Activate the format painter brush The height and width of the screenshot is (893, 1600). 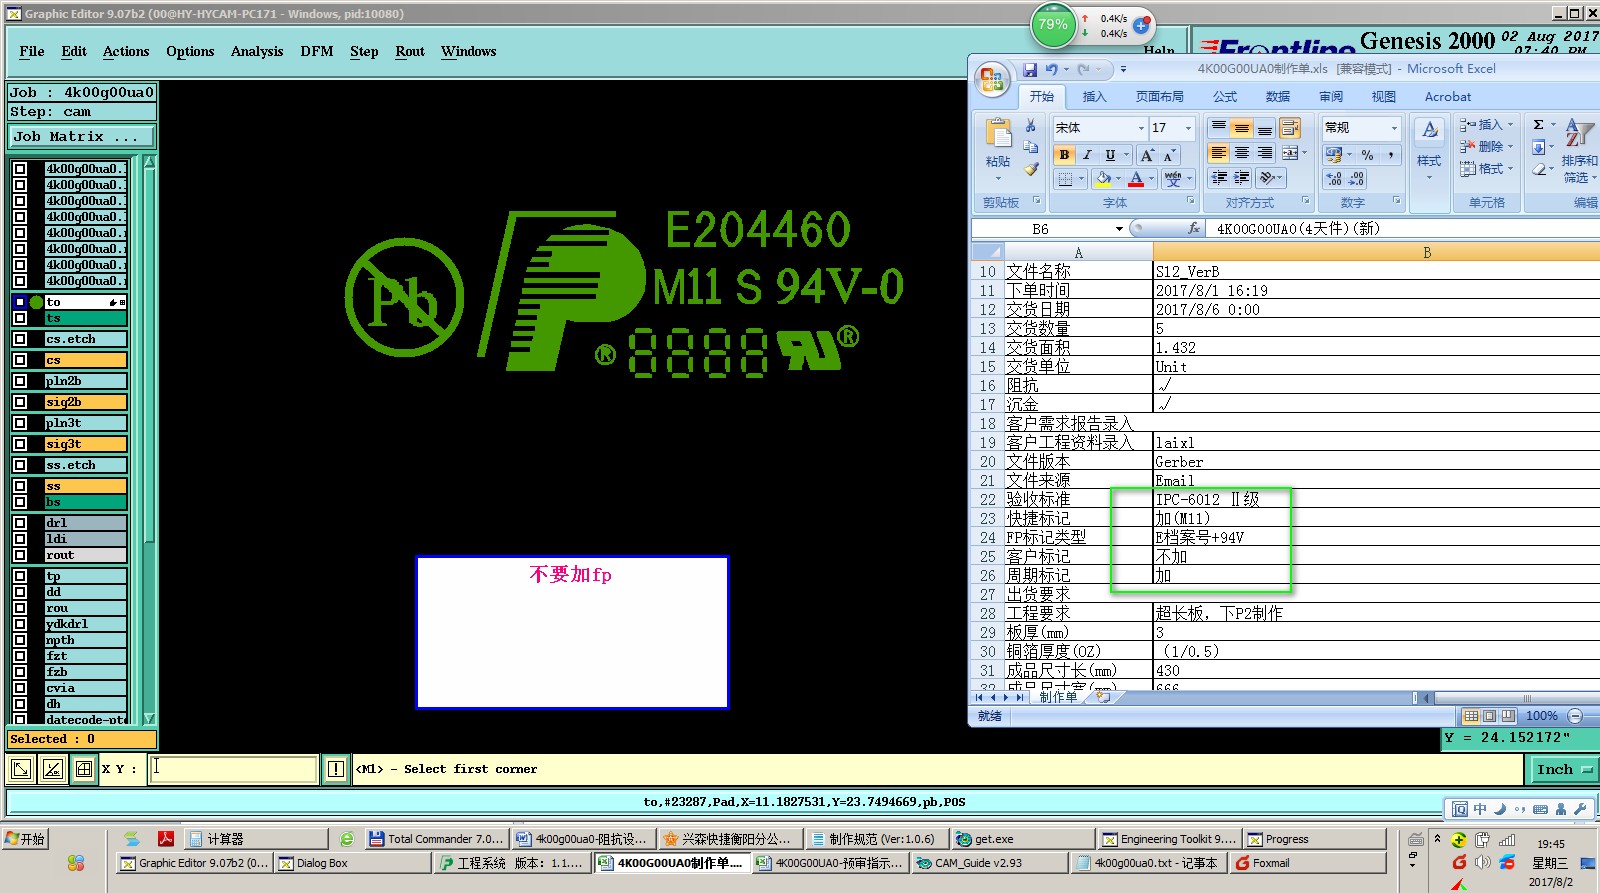point(1031,169)
